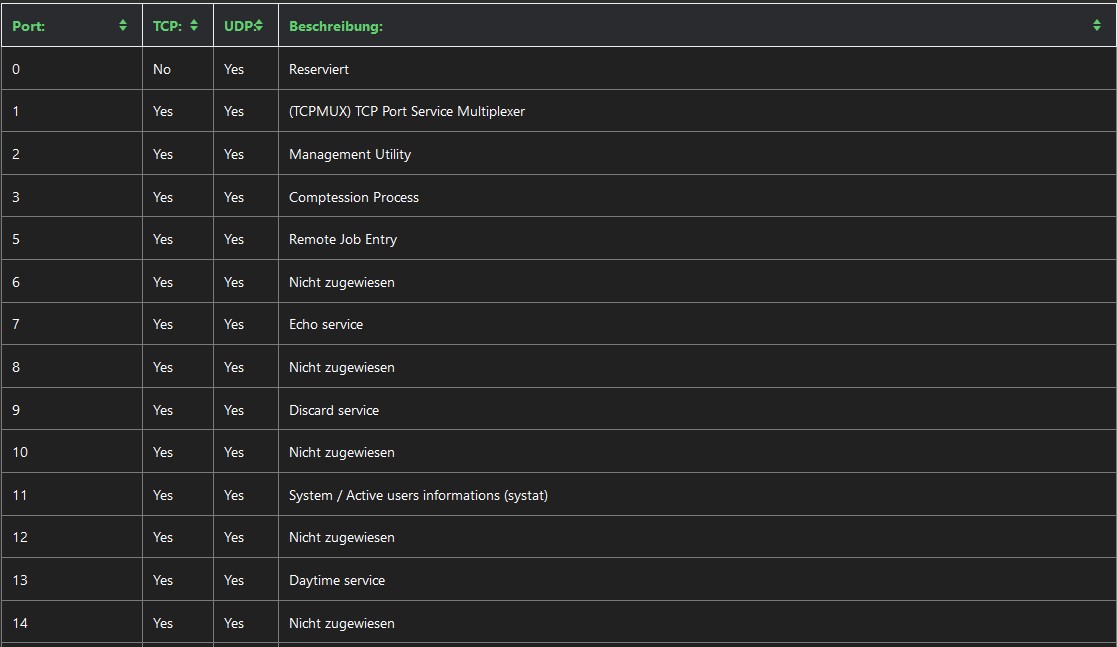This screenshot has height=647, width=1117.
Task: Click the TCP Yes value for port 5
Action: tap(162, 239)
